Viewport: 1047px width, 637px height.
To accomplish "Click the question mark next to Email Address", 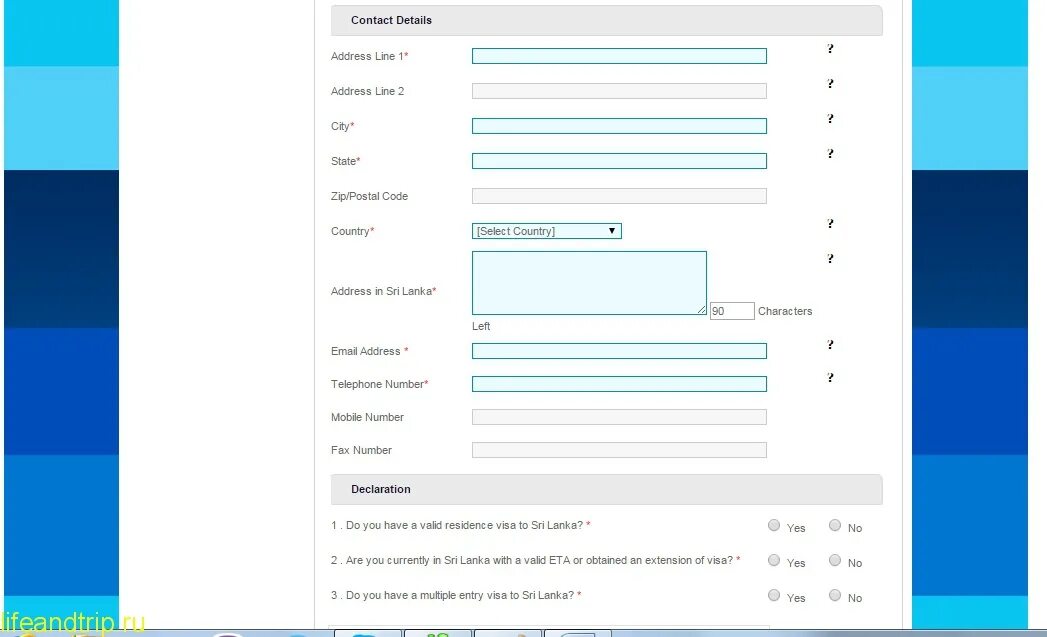I will (830, 345).
